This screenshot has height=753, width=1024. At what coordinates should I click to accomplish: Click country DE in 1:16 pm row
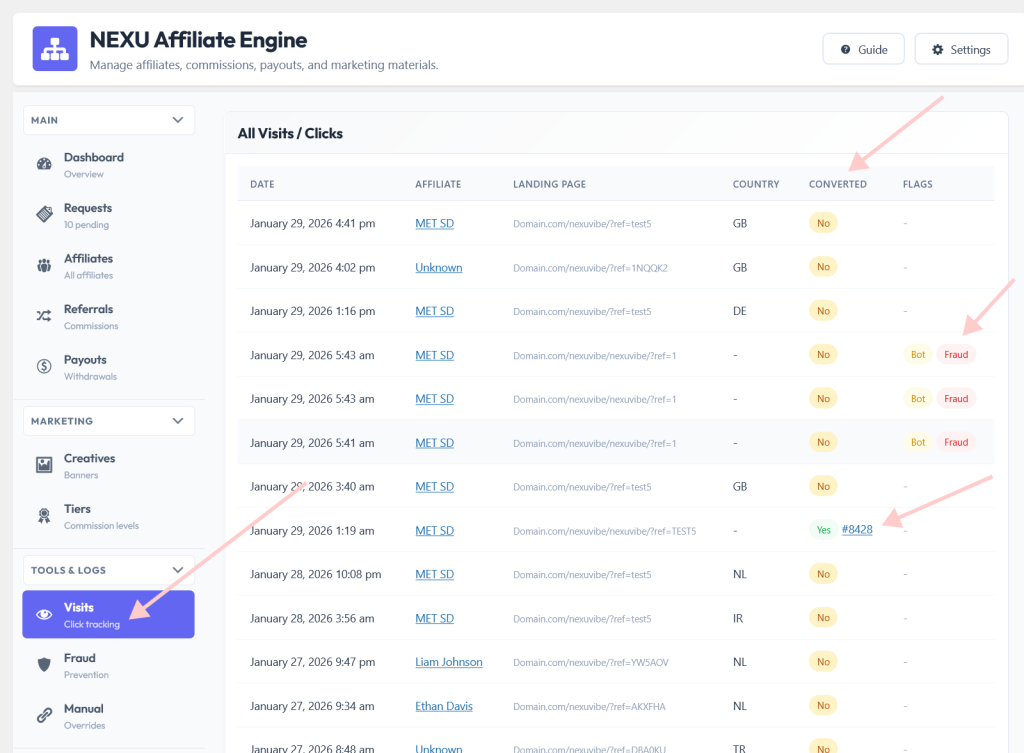pos(739,311)
